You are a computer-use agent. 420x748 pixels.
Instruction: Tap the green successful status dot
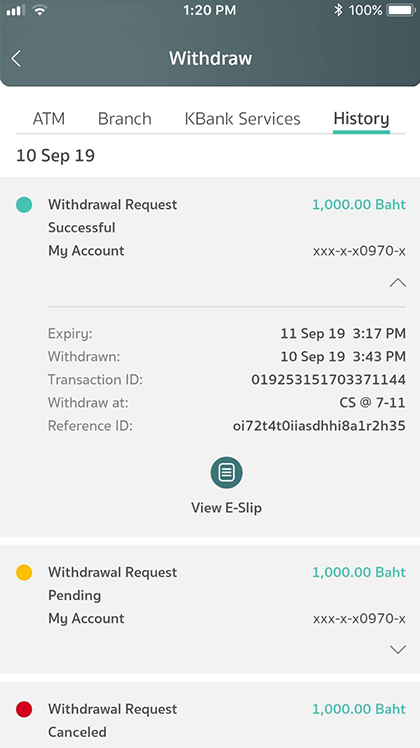pyautogui.click(x=24, y=205)
